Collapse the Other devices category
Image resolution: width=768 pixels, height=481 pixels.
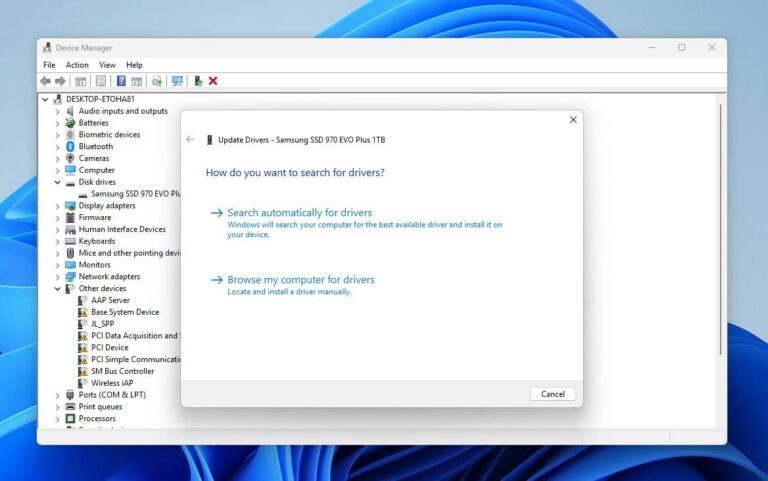(x=57, y=288)
